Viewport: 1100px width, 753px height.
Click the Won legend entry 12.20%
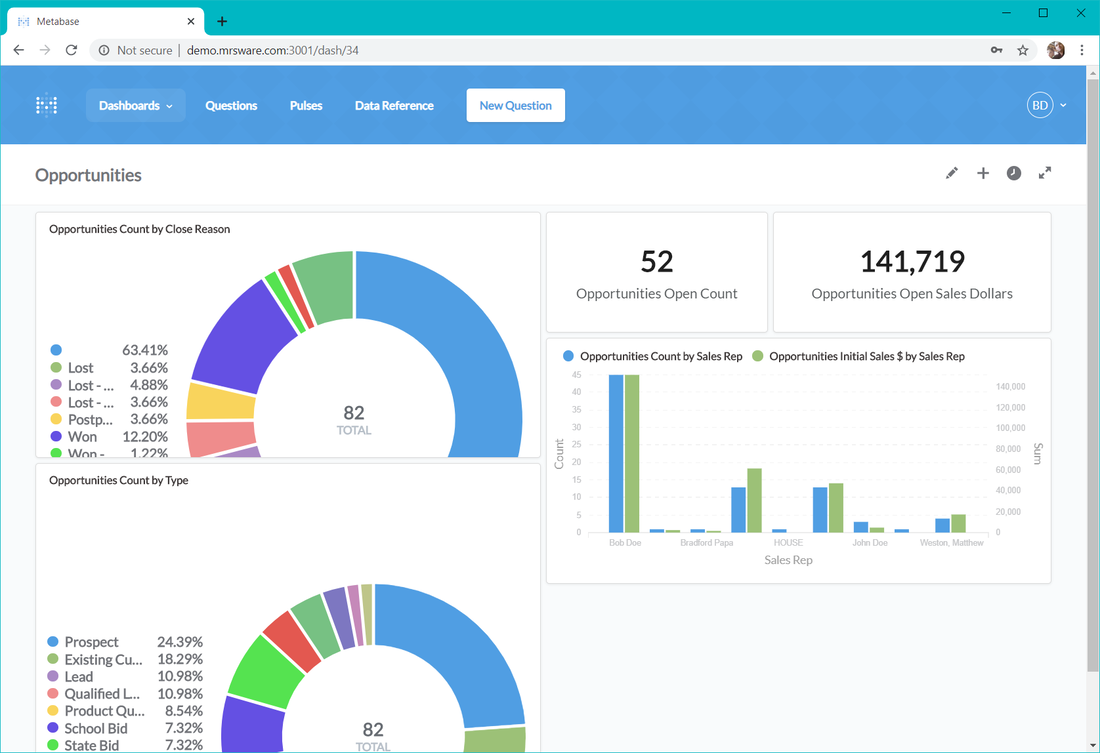pyautogui.click(x=109, y=437)
